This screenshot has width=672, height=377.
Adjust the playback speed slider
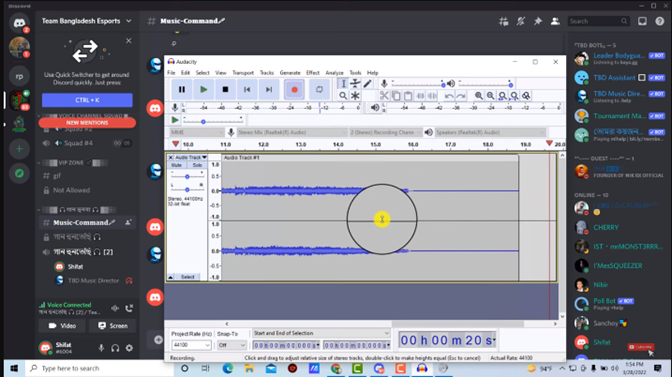(213, 121)
